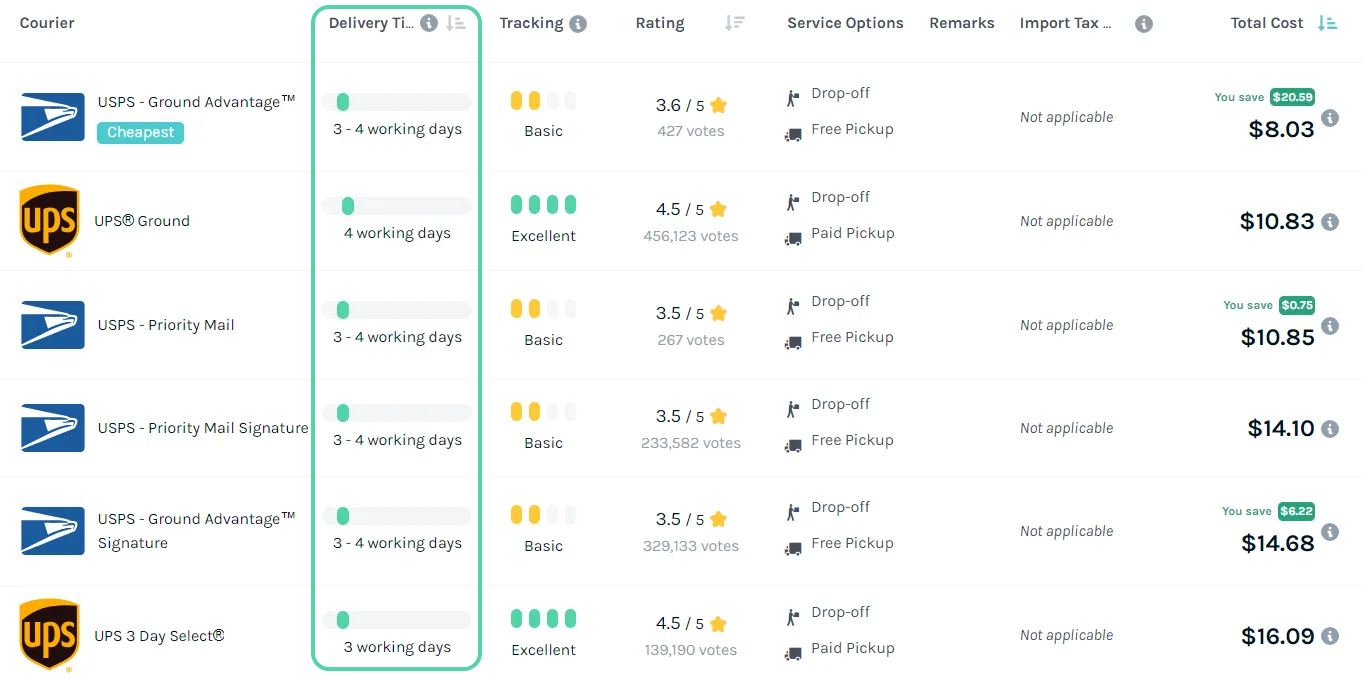Click the Remarks column header
The image size is (1363, 679).
point(962,23)
